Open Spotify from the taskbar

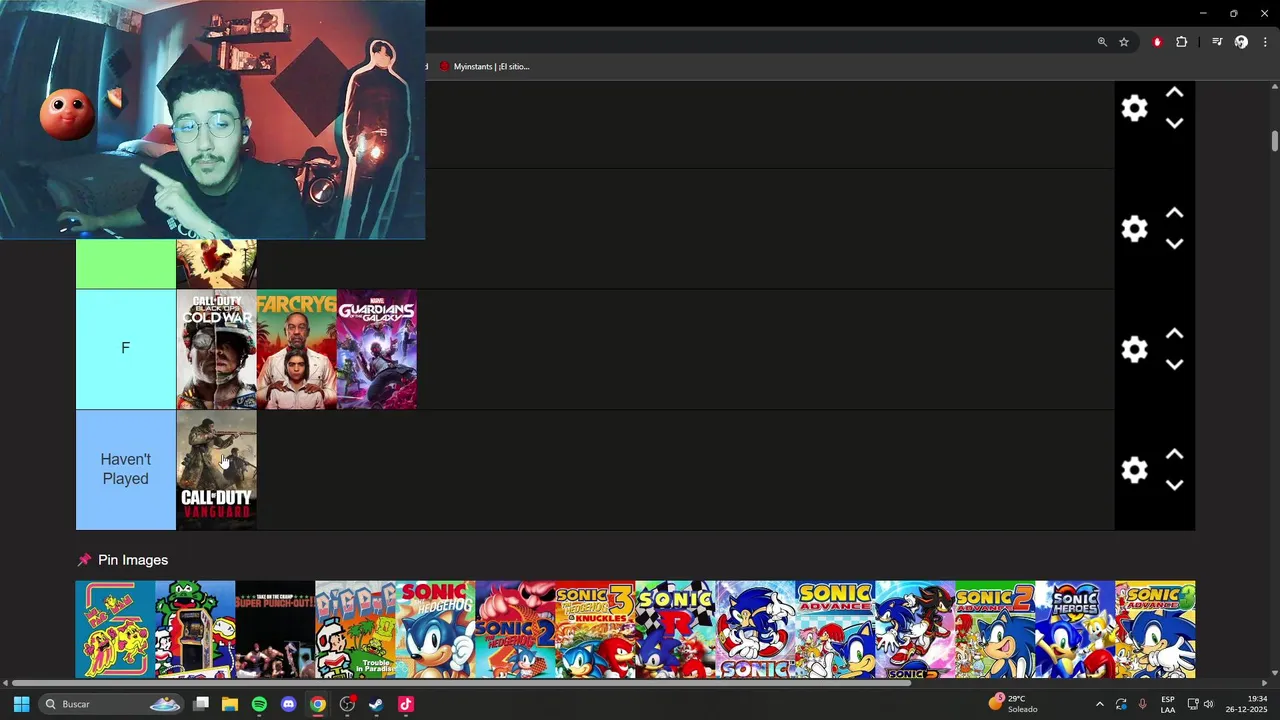[x=259, y=704]
